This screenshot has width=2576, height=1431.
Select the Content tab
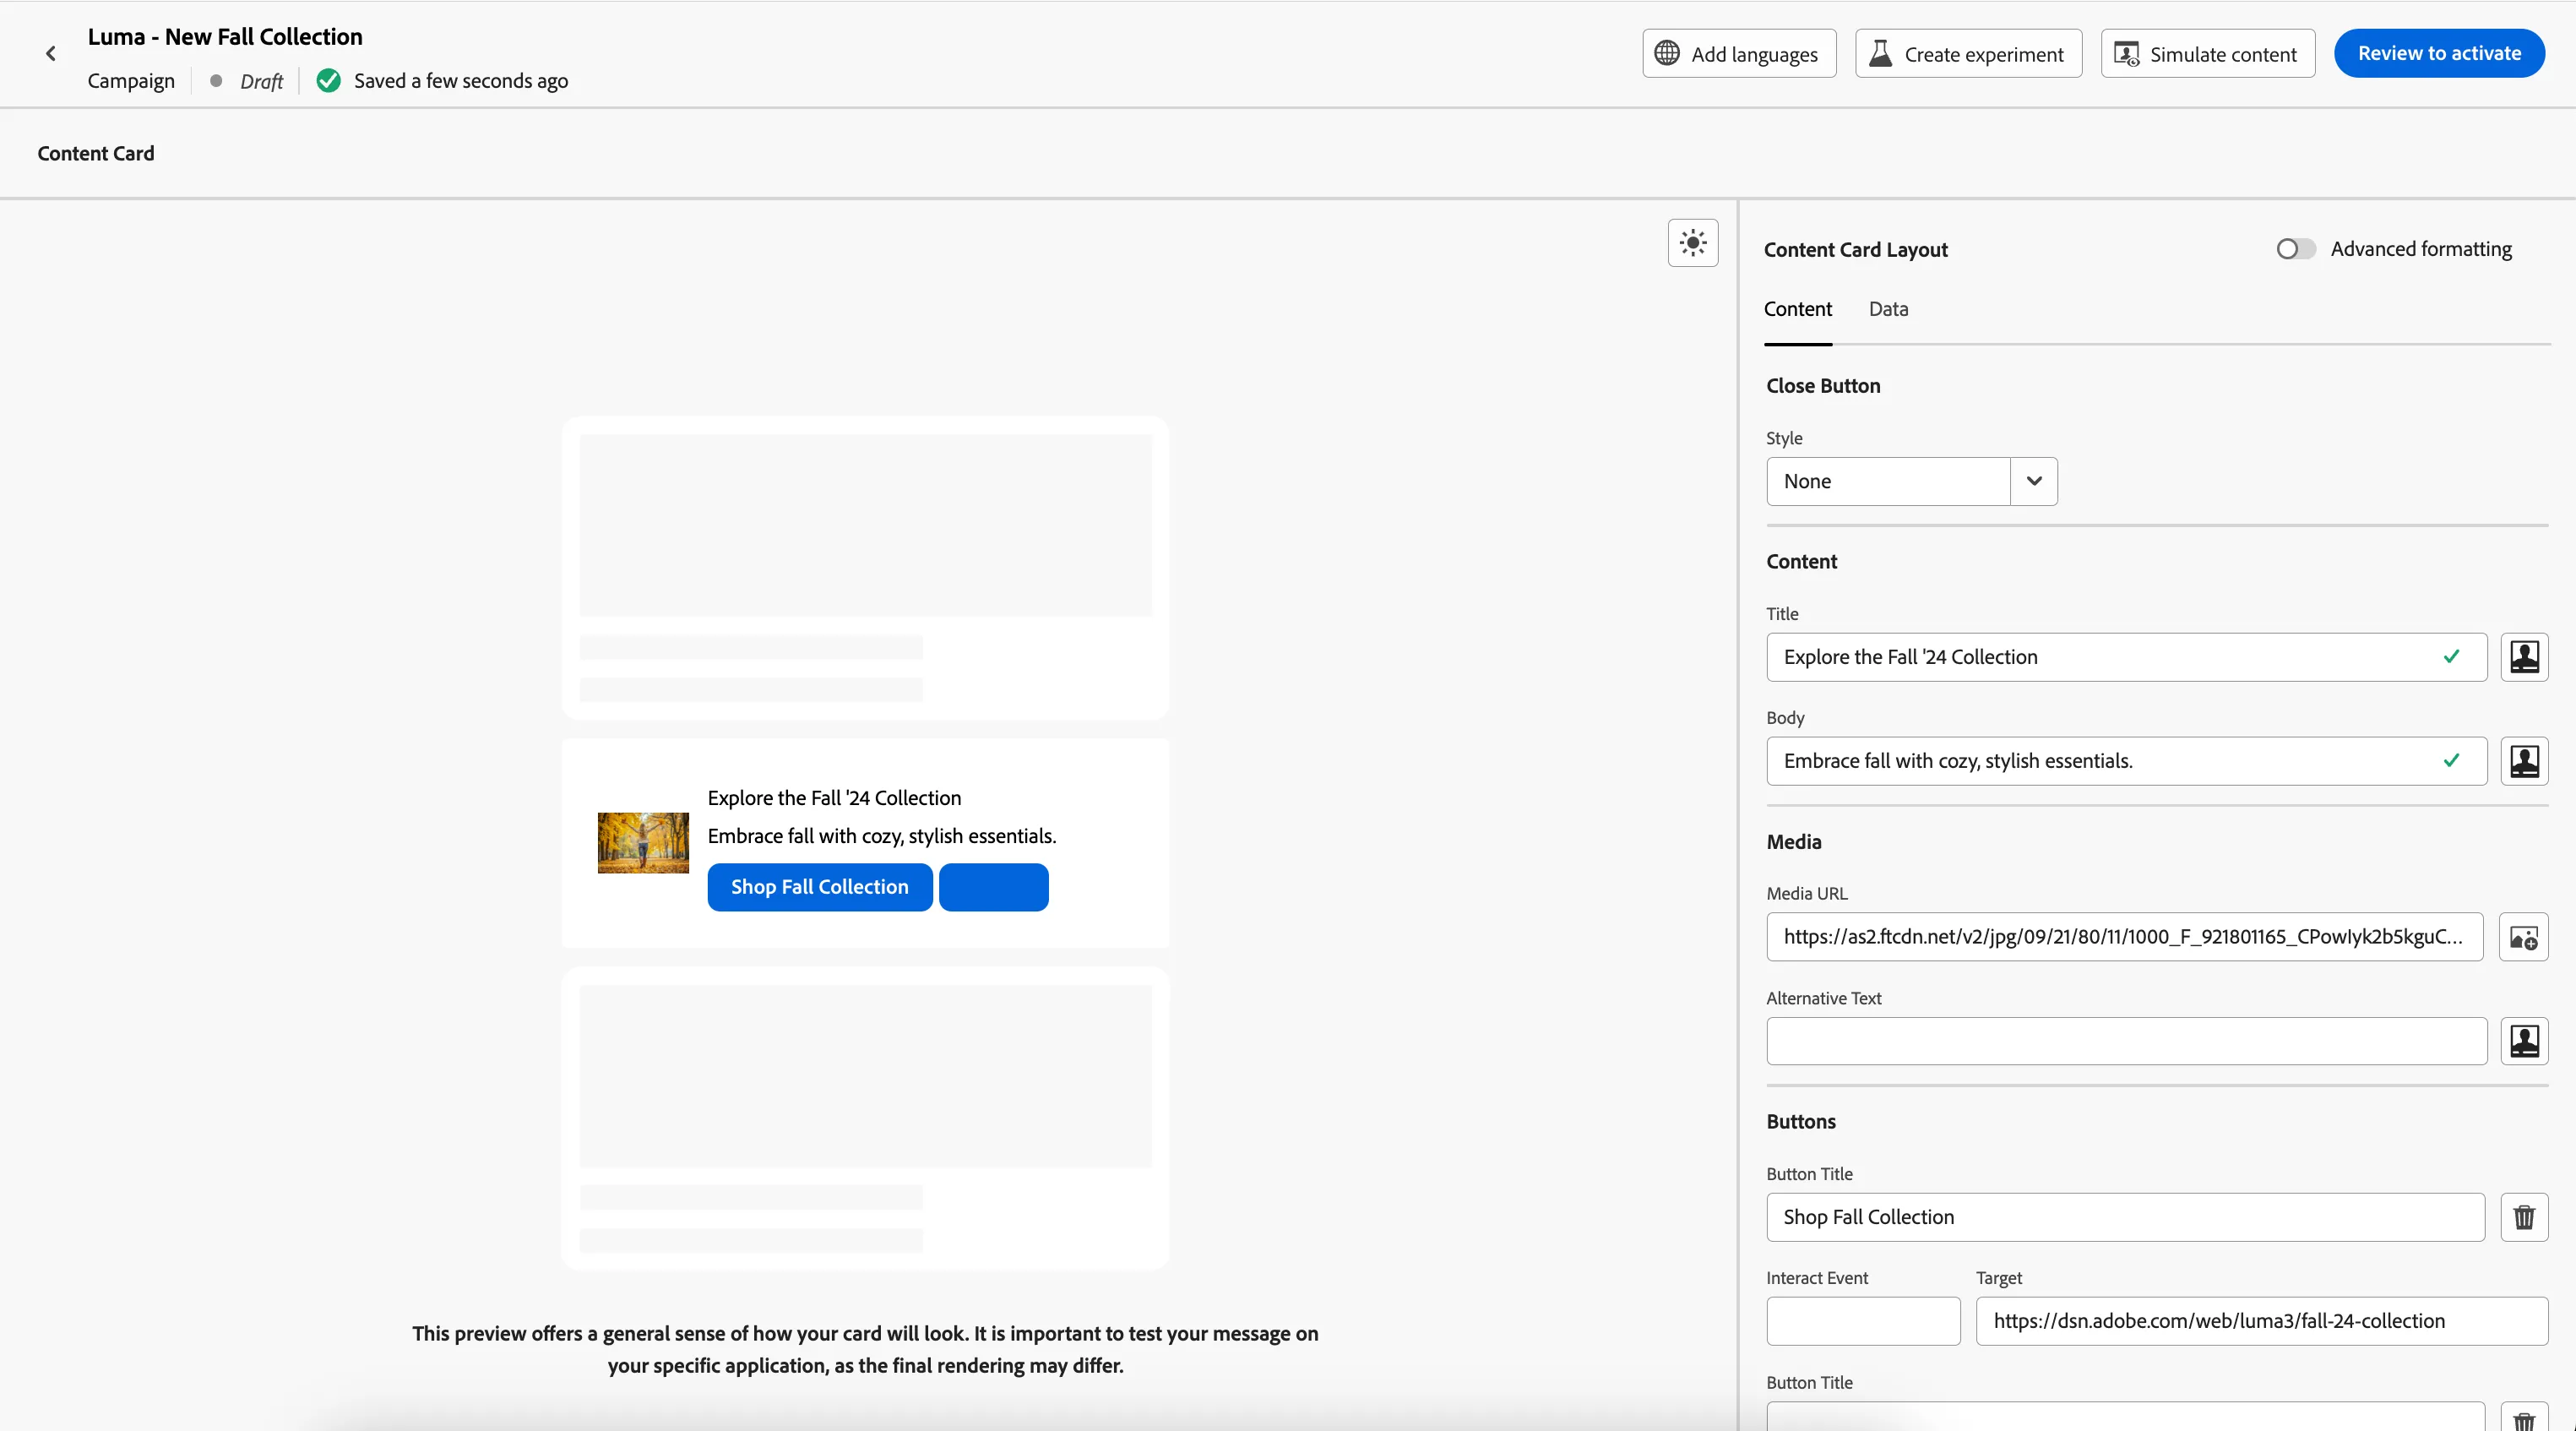click(x=1797, y=309)
